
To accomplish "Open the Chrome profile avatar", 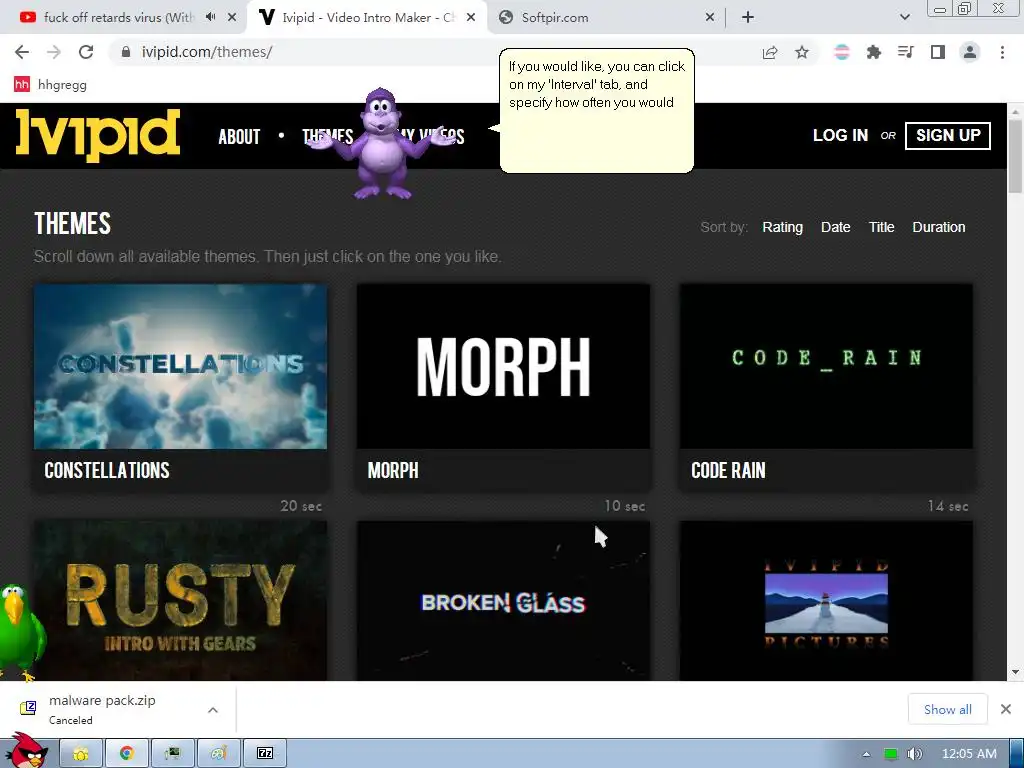I will pyautogui.click(x=970, y=52).
